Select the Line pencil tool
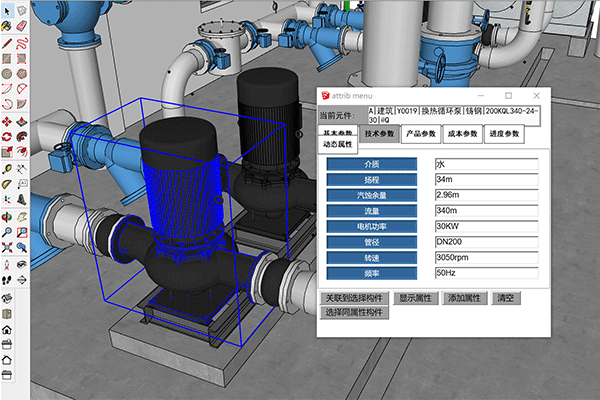 [7, 43]
